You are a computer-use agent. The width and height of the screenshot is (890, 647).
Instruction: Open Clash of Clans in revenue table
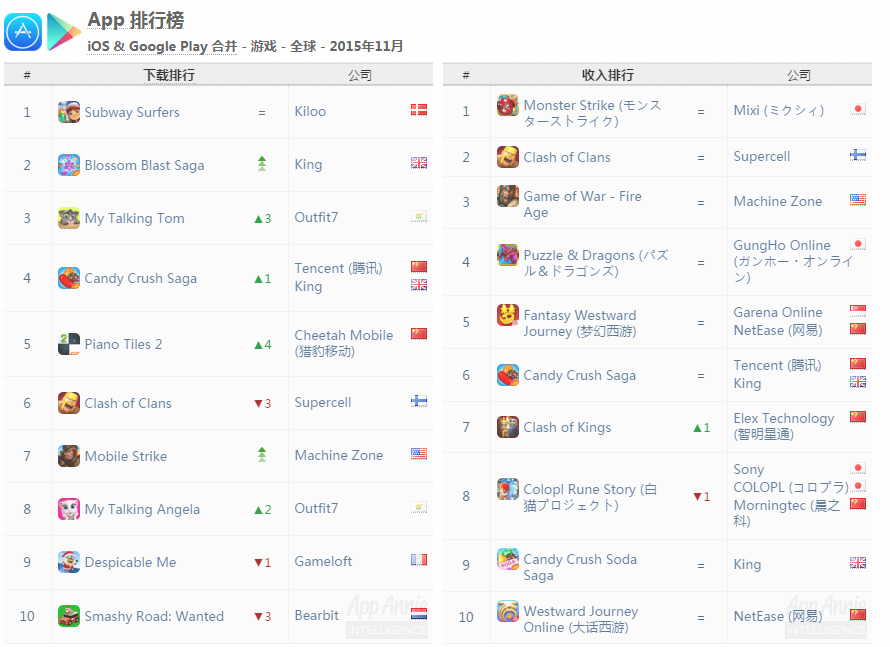click(566, 157)
